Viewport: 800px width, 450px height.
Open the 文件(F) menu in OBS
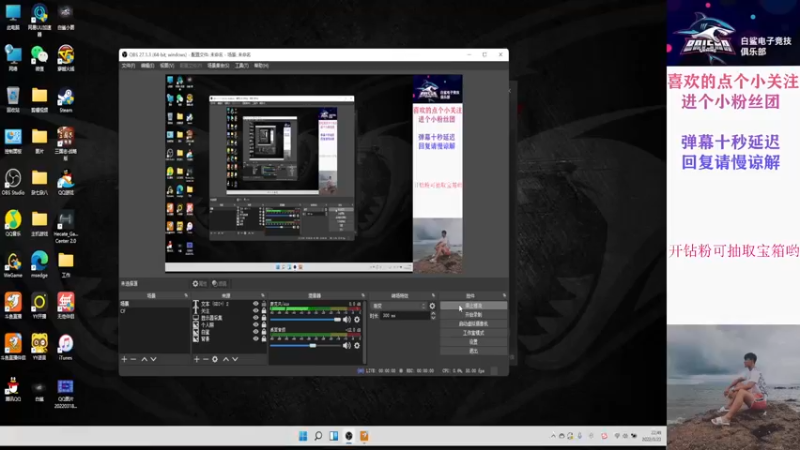point(128,66)
